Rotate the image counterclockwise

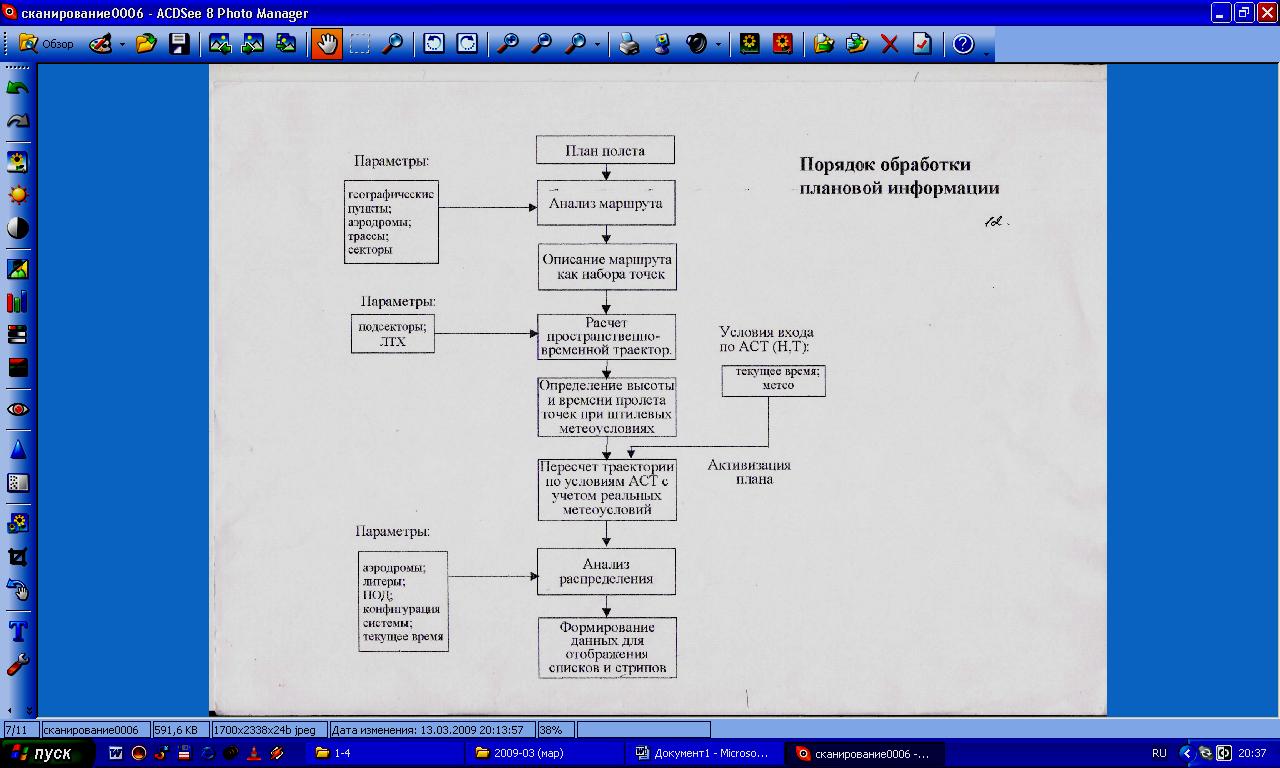point(434,44)
